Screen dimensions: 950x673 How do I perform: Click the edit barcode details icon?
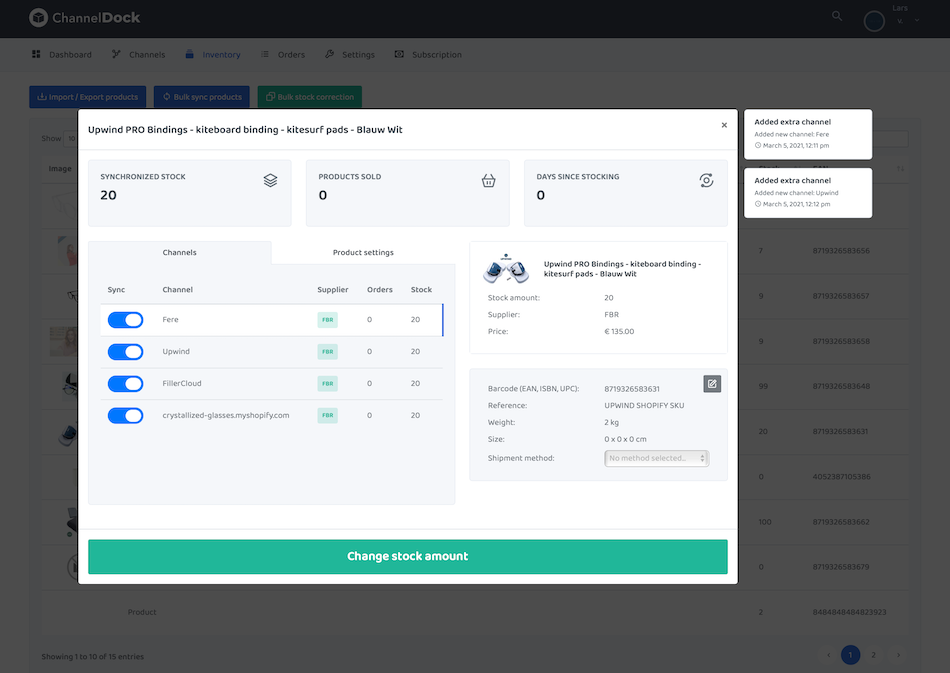click(x=712, y=383)
